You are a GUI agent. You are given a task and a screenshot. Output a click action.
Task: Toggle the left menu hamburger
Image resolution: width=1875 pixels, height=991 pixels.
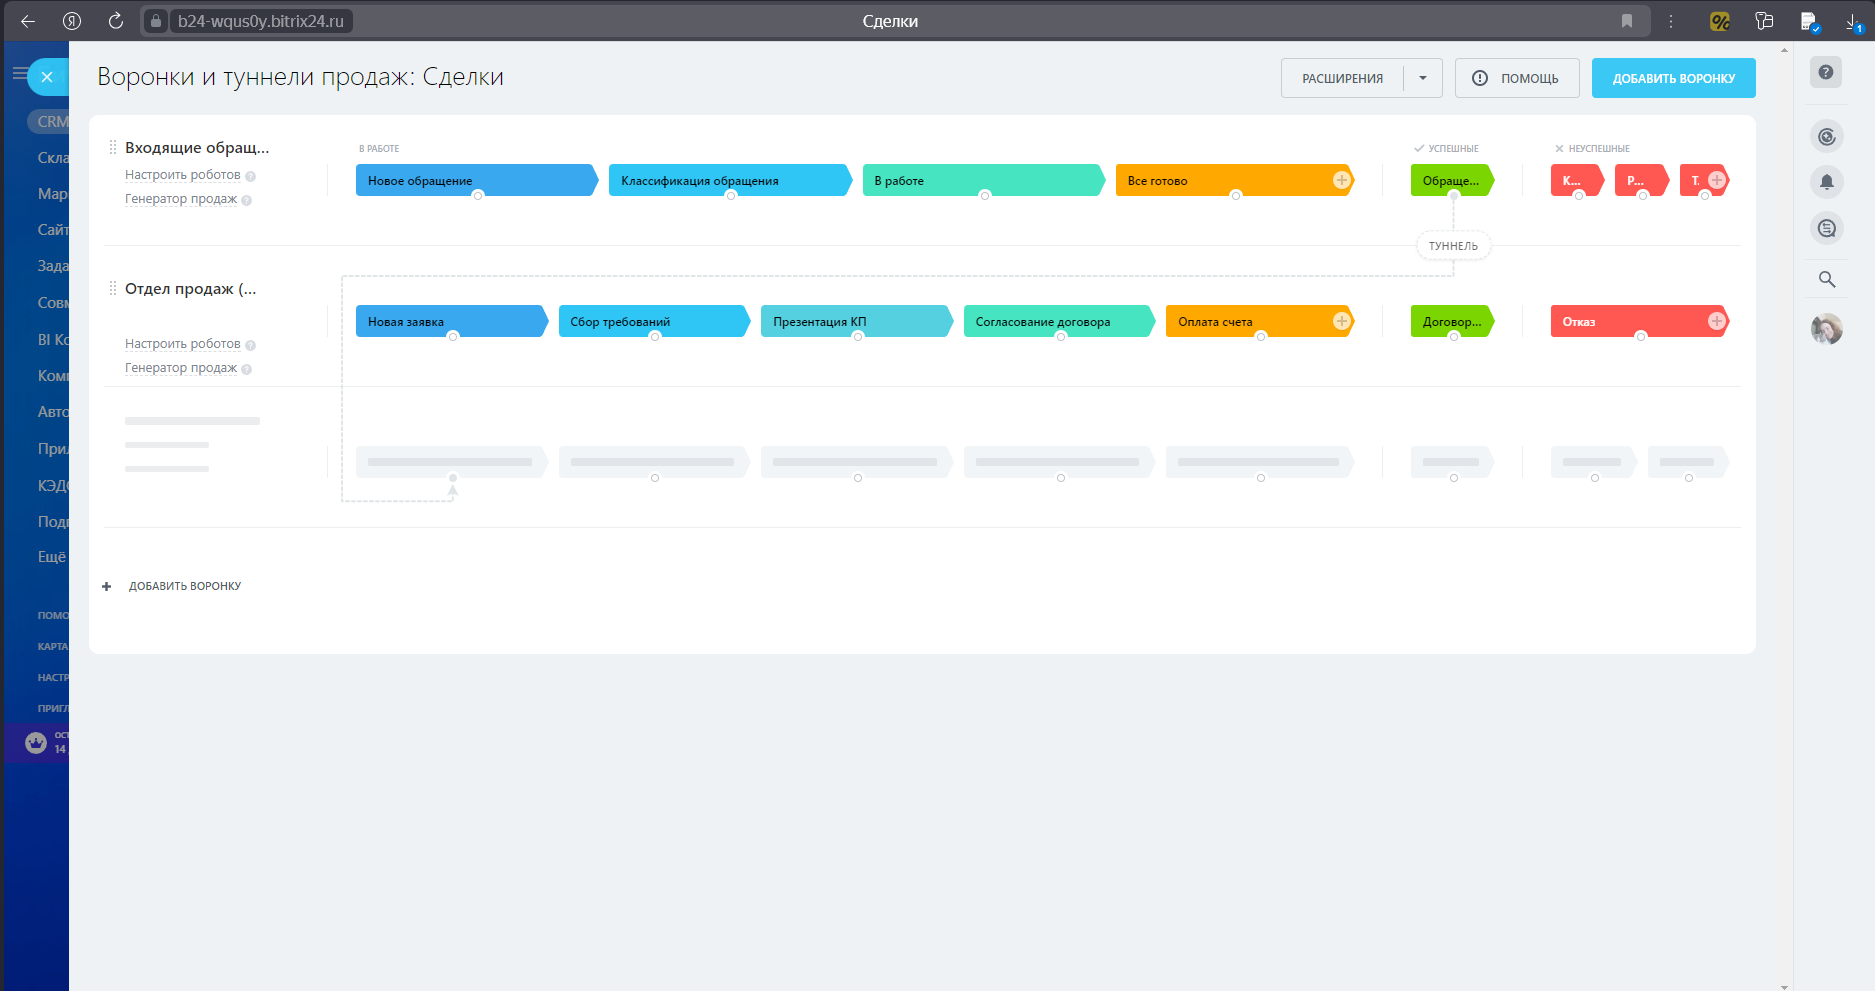pyautogui.click(x=19, y=73)
